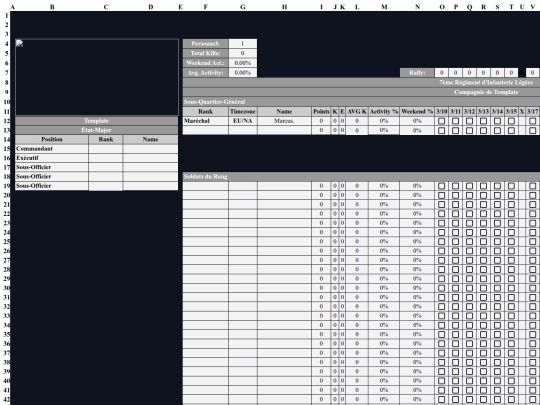The width and height of the screenshot is (540, 405).
Task: Click the empty Name cell in row 13
Action: [284, 130]
